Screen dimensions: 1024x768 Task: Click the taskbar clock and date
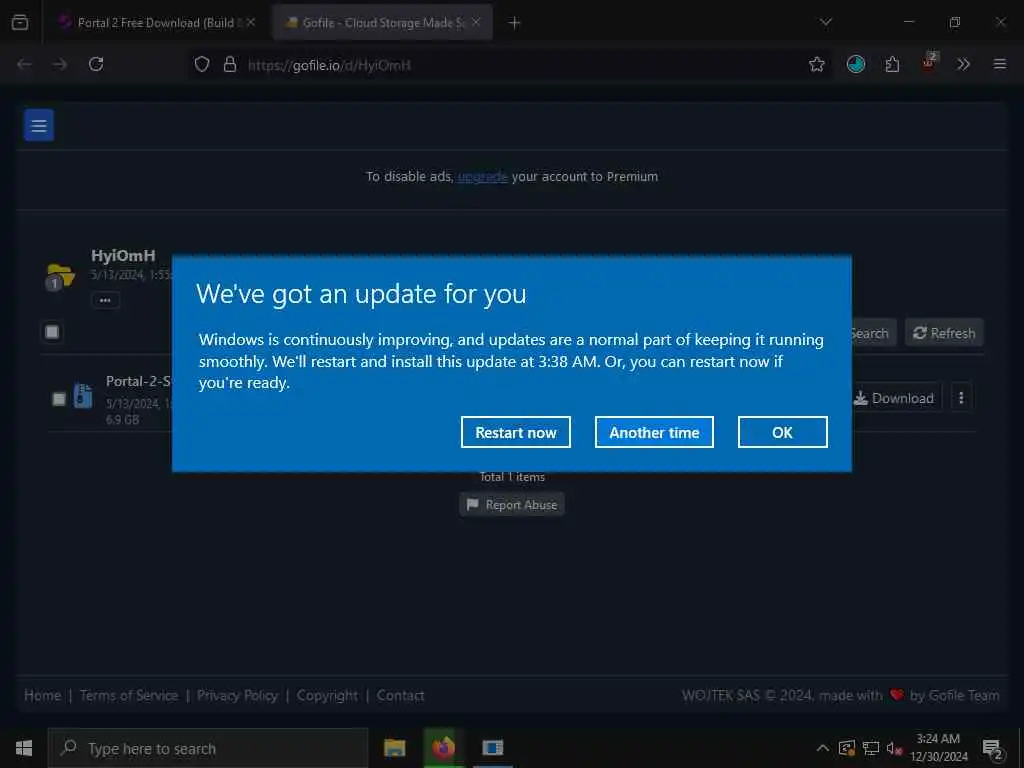click(938, 748)
